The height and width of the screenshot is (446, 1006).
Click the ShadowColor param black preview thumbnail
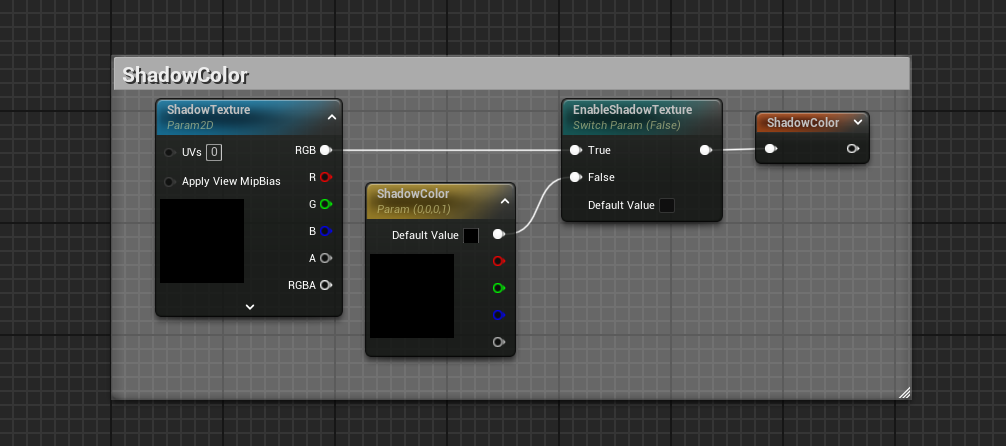412,296
